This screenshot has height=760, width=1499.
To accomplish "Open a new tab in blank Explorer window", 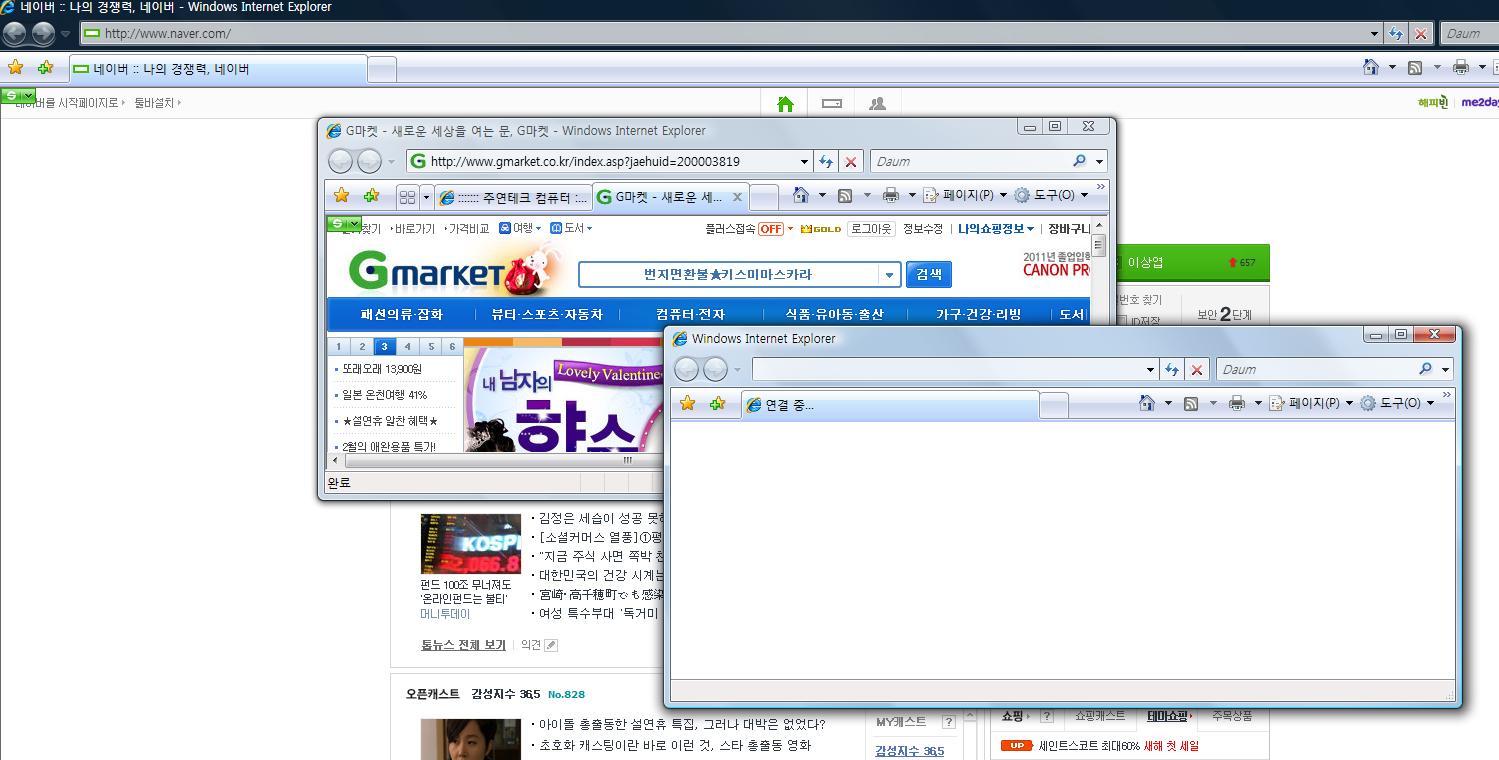I will pyautogui.click(x=1054, y=405).
